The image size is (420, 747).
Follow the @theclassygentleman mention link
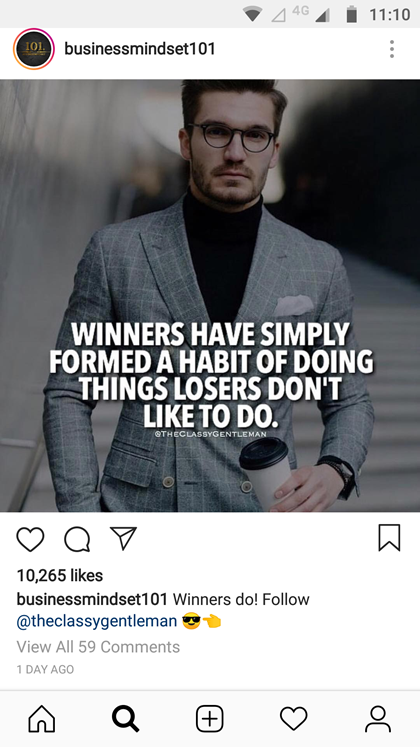tap(97, 621)
